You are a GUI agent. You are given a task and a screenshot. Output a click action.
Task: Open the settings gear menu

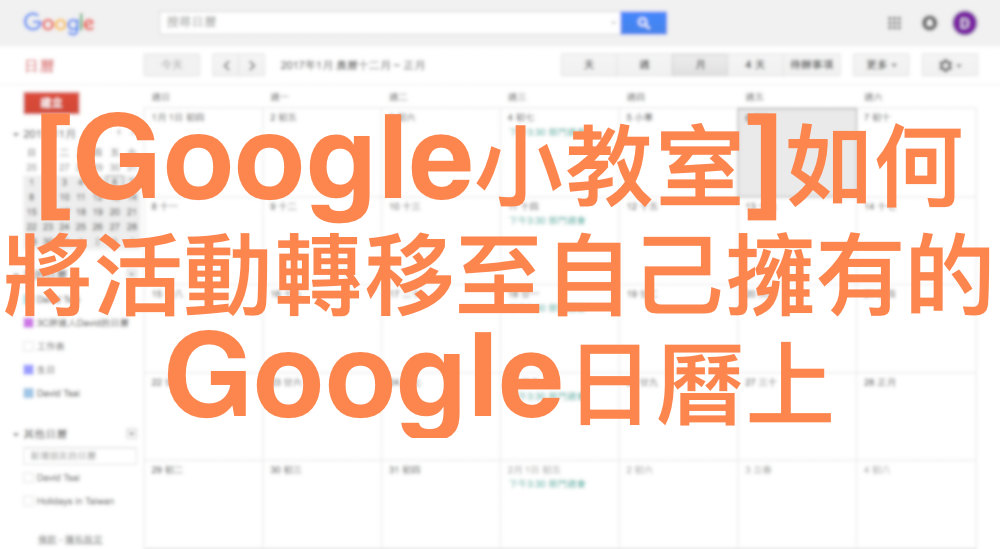click(950, 65)
